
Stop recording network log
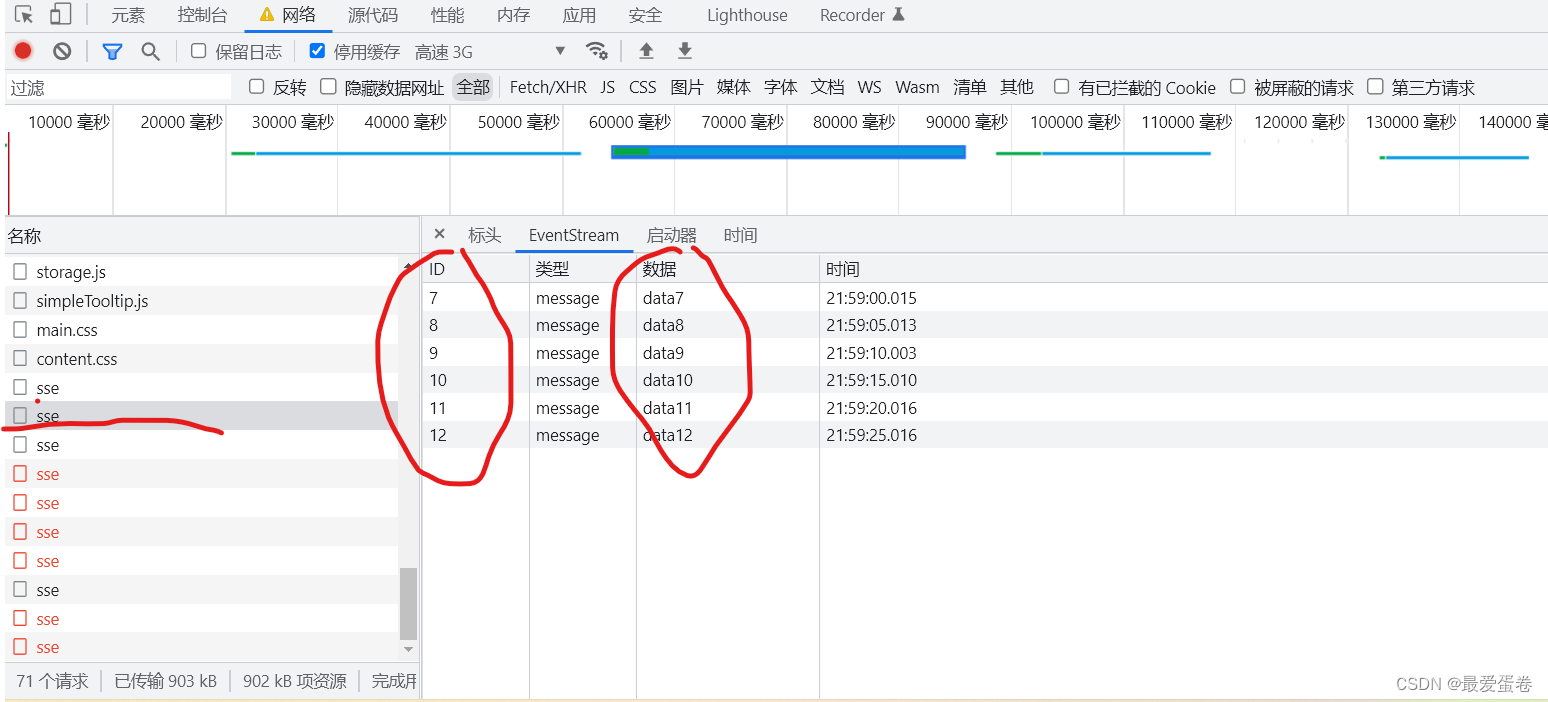(x=22, y=50)
